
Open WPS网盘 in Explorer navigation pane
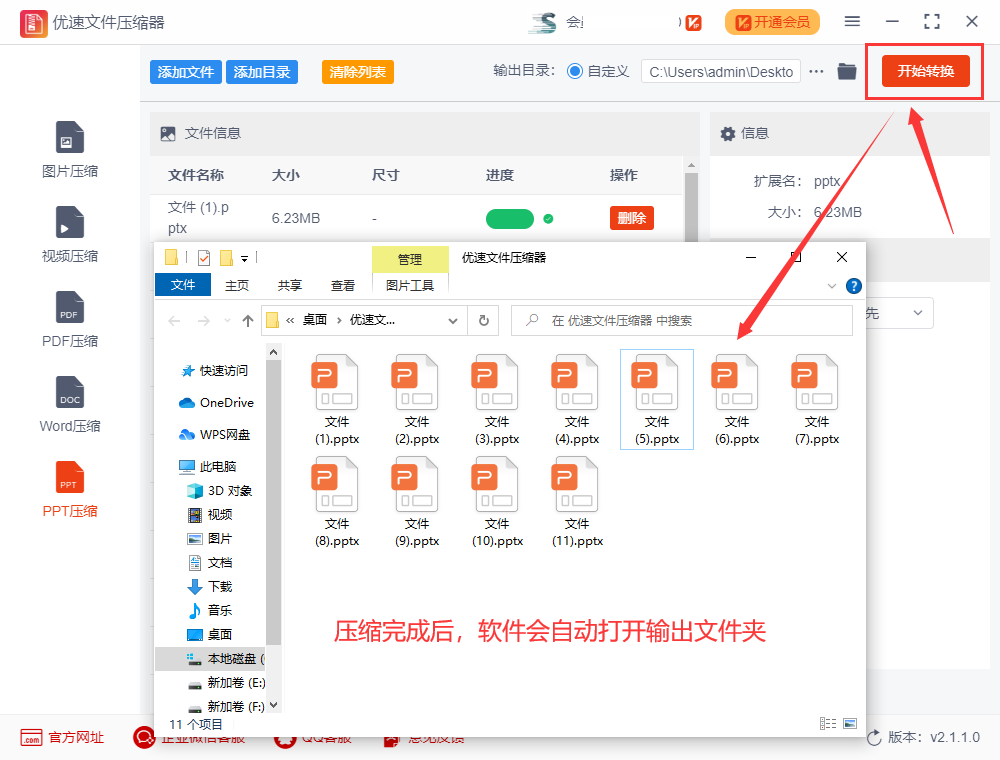[x=215, y=434]
